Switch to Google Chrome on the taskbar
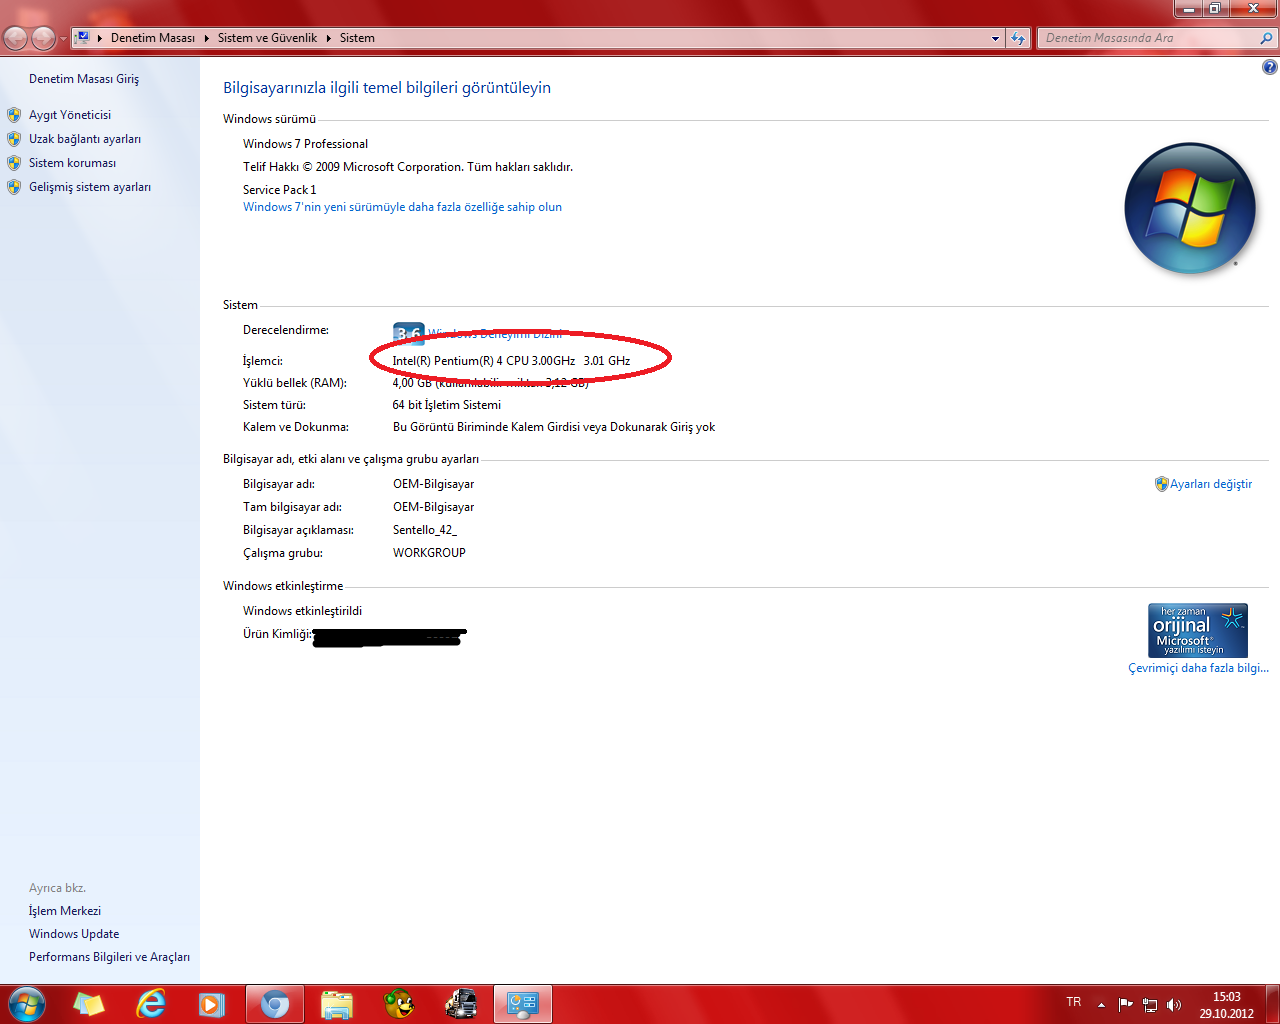1280x1024 pixels. click(275, 1004)
